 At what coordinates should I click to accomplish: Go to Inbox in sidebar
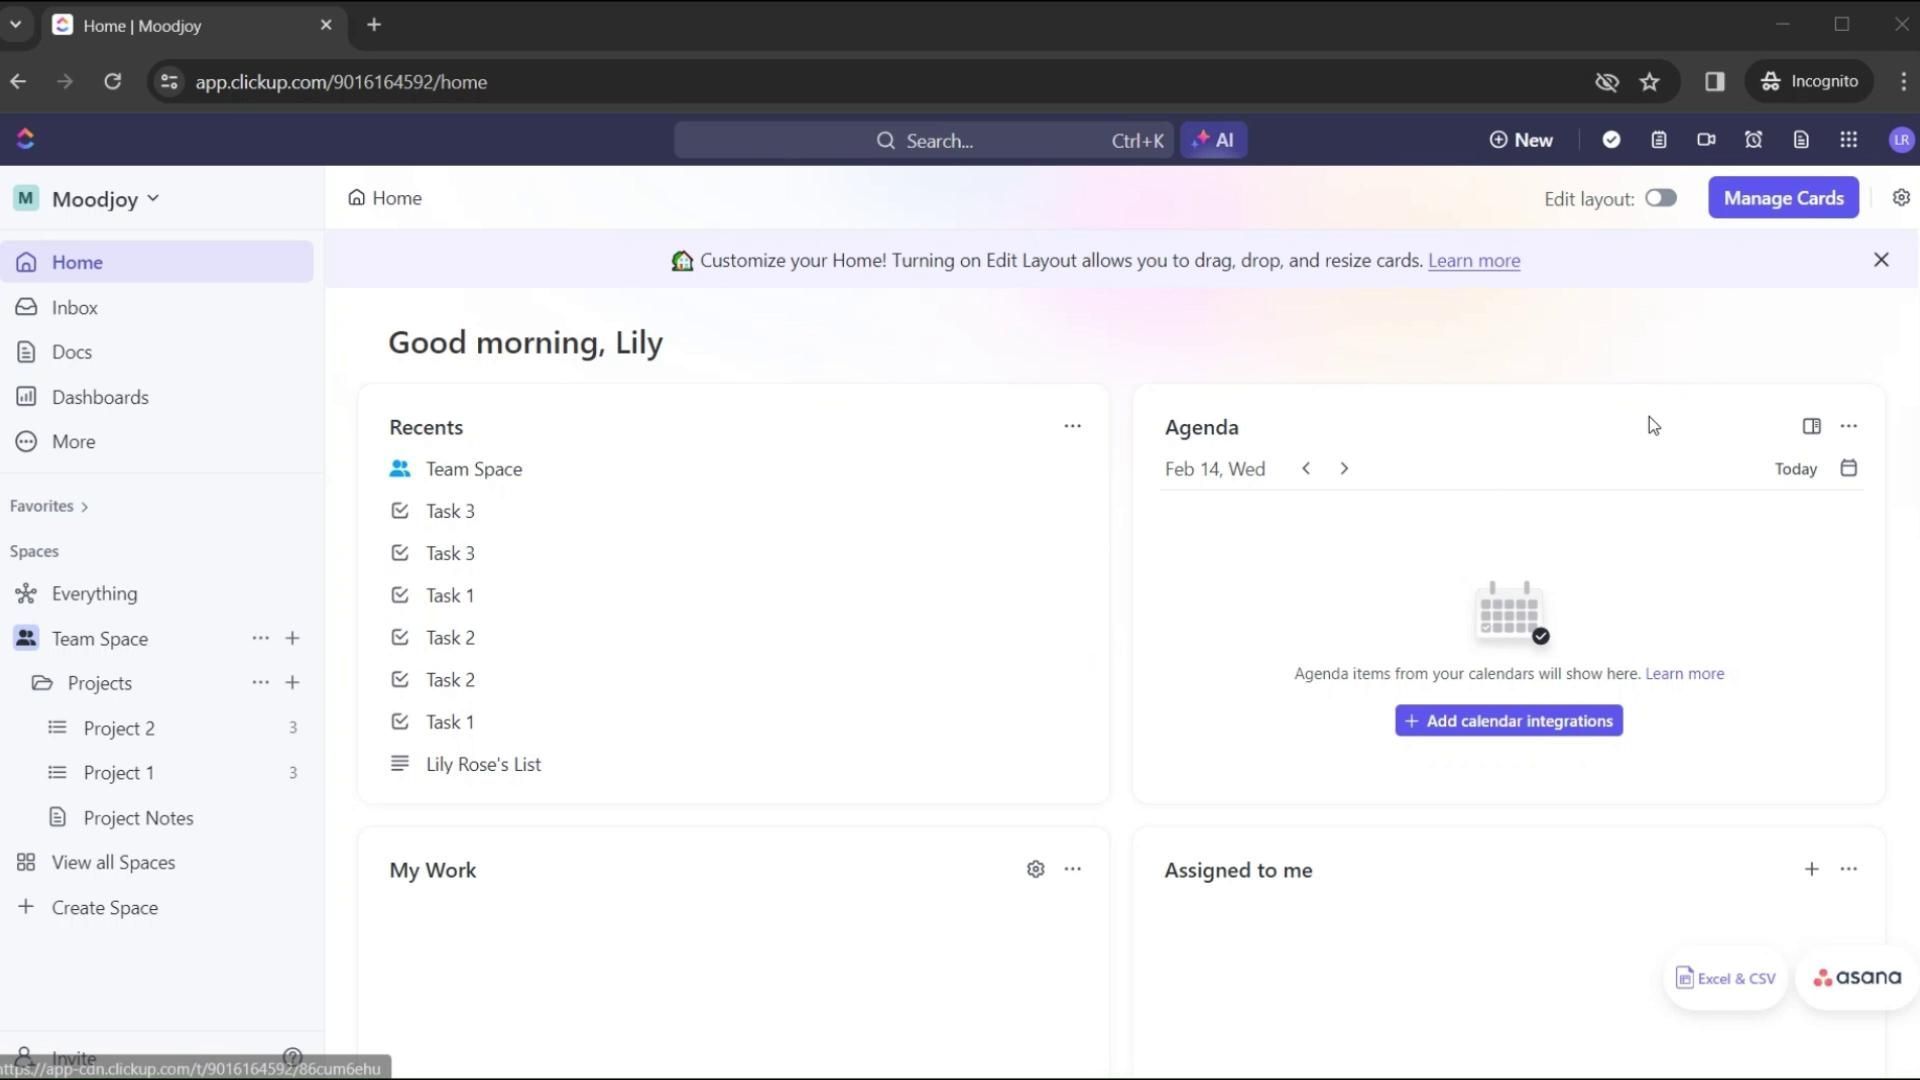coord(75,307)
